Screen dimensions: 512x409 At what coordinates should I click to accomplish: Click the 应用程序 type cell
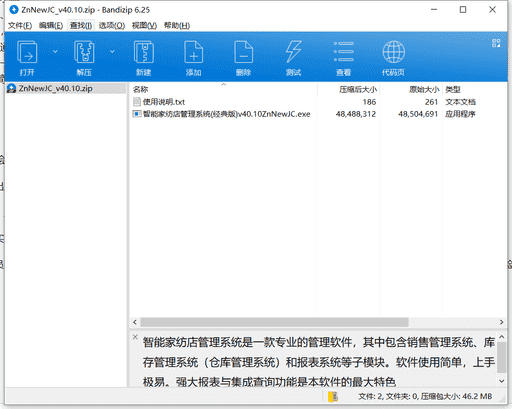(x=460, y=114)
